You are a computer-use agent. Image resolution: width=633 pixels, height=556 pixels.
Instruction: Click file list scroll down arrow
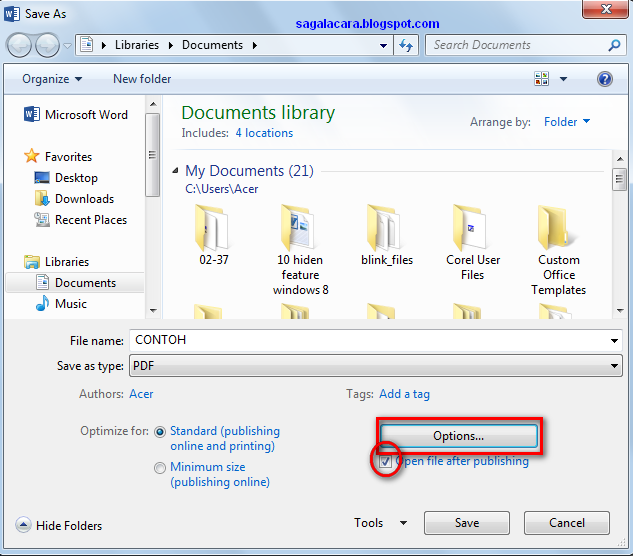click(x=620, y=311)
